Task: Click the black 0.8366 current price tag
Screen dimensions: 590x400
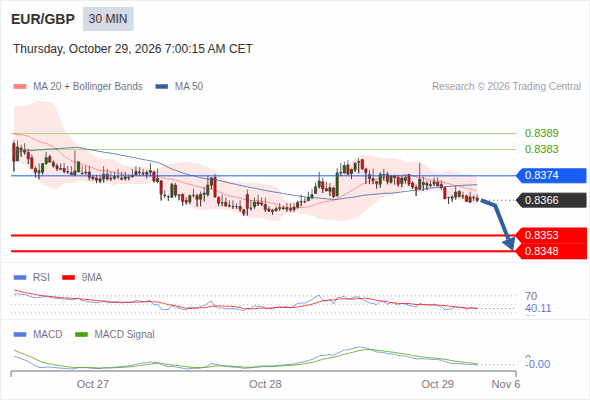Action: [551, 200]
